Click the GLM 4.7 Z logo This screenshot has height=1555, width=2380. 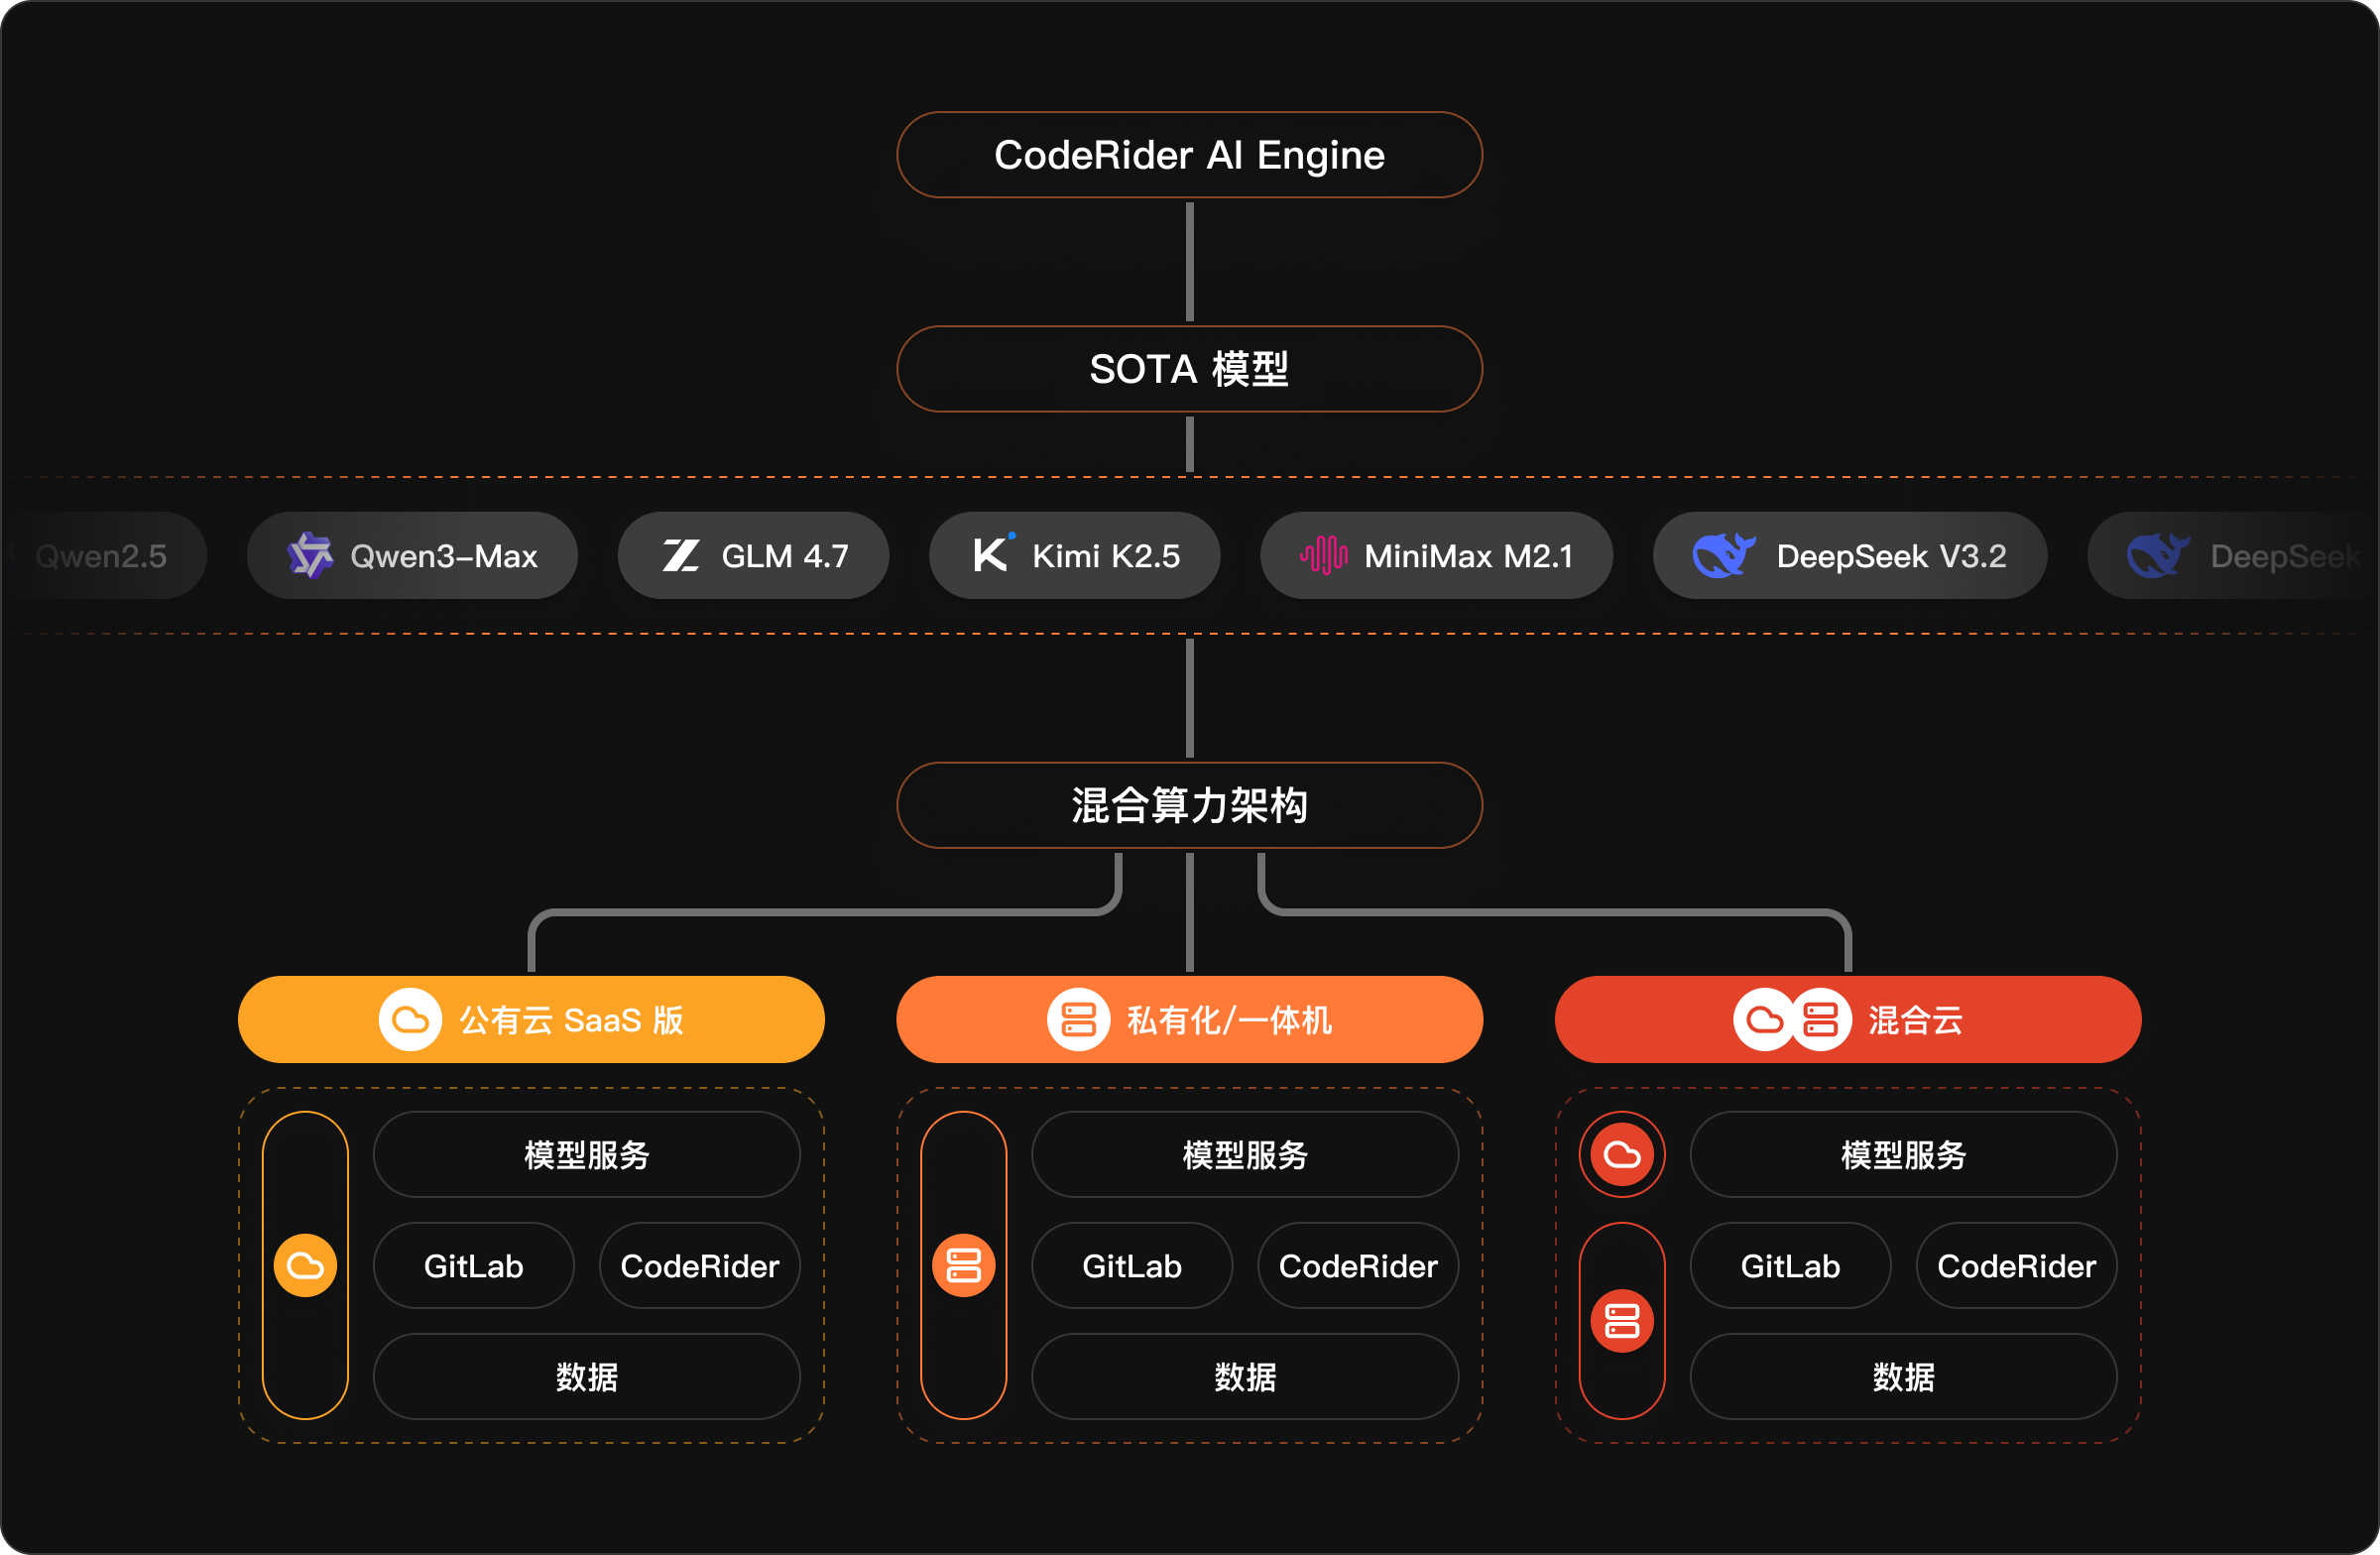click(681, 556)
